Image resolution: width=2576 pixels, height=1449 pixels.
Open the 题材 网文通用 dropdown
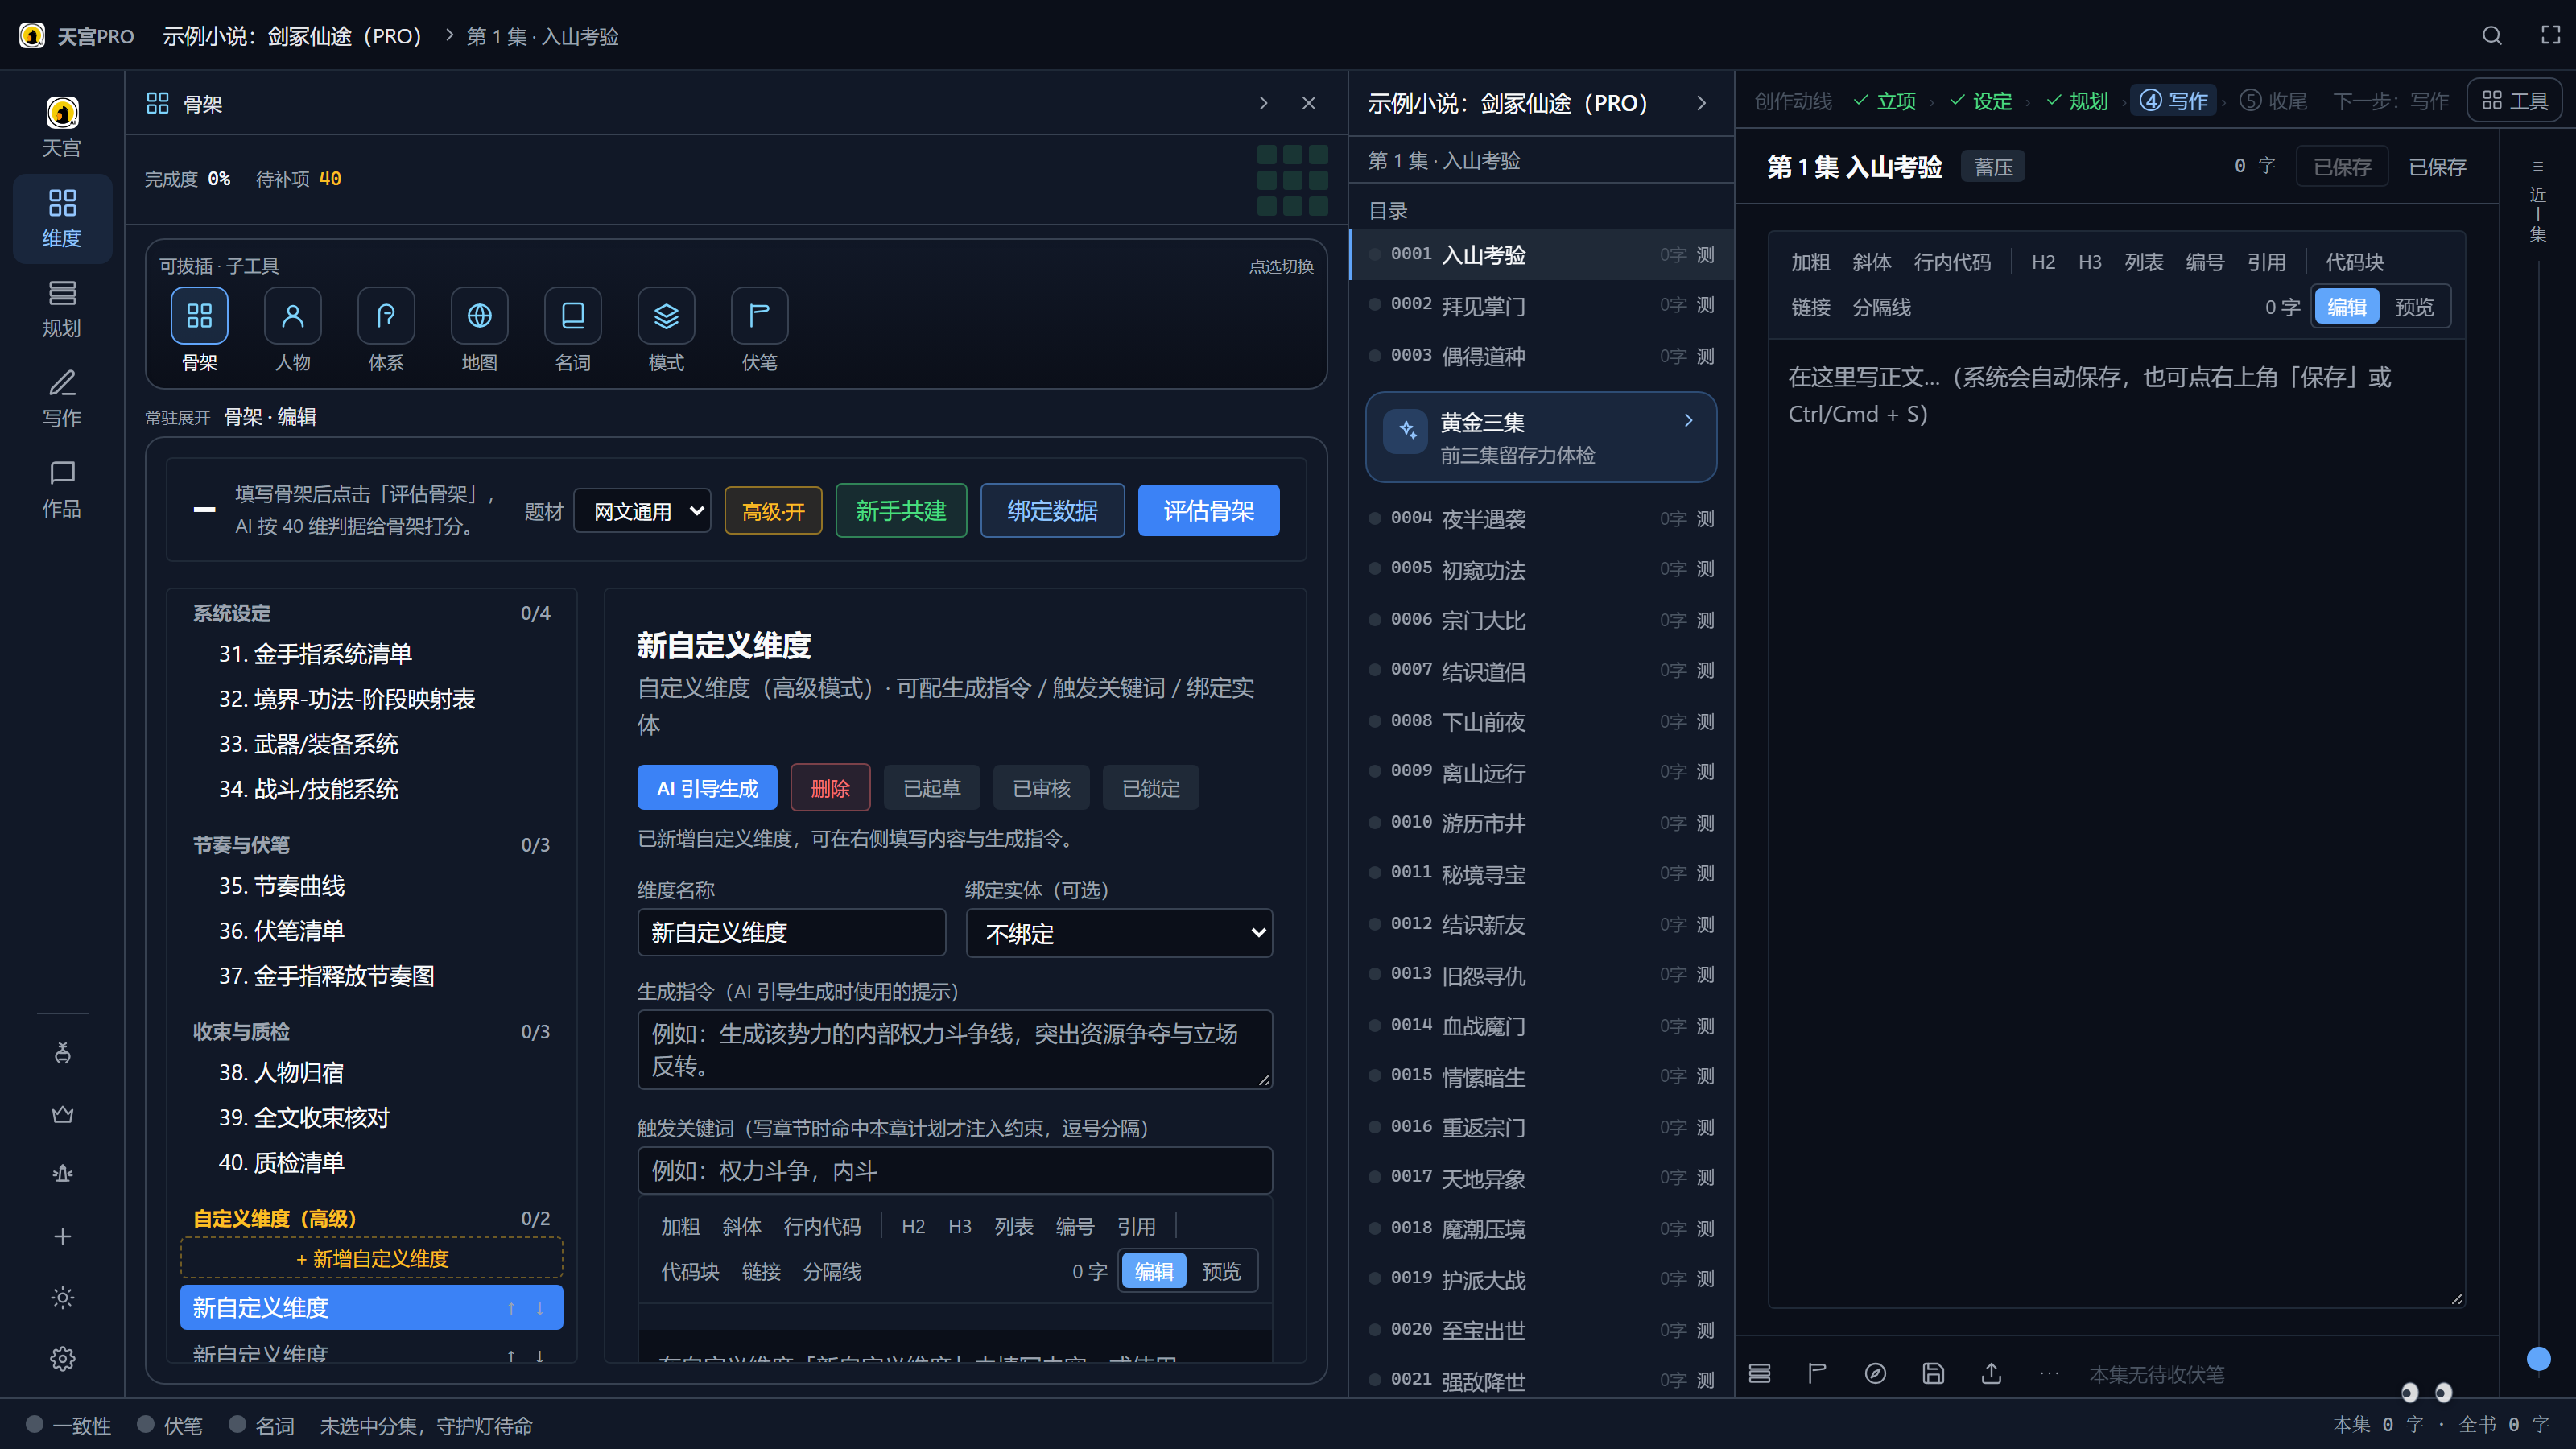click(642, 511)
